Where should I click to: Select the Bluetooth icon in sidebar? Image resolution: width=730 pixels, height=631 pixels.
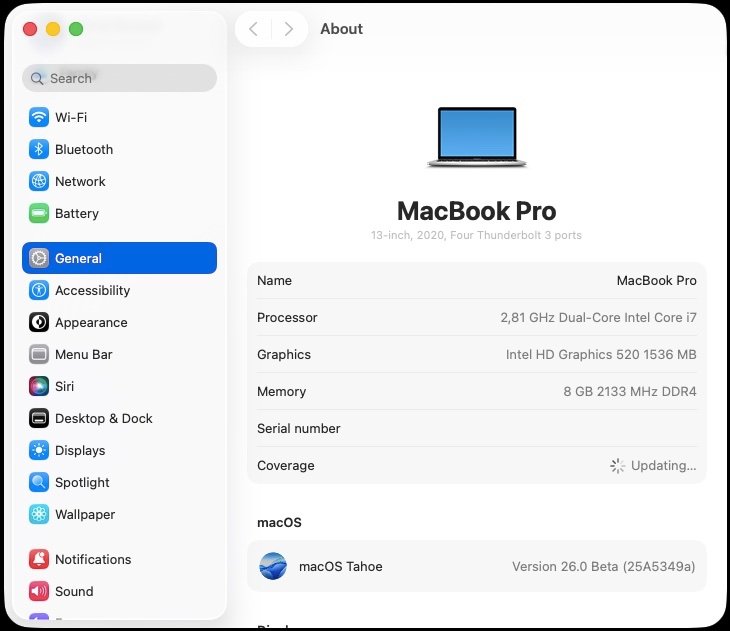pos(39,149)
